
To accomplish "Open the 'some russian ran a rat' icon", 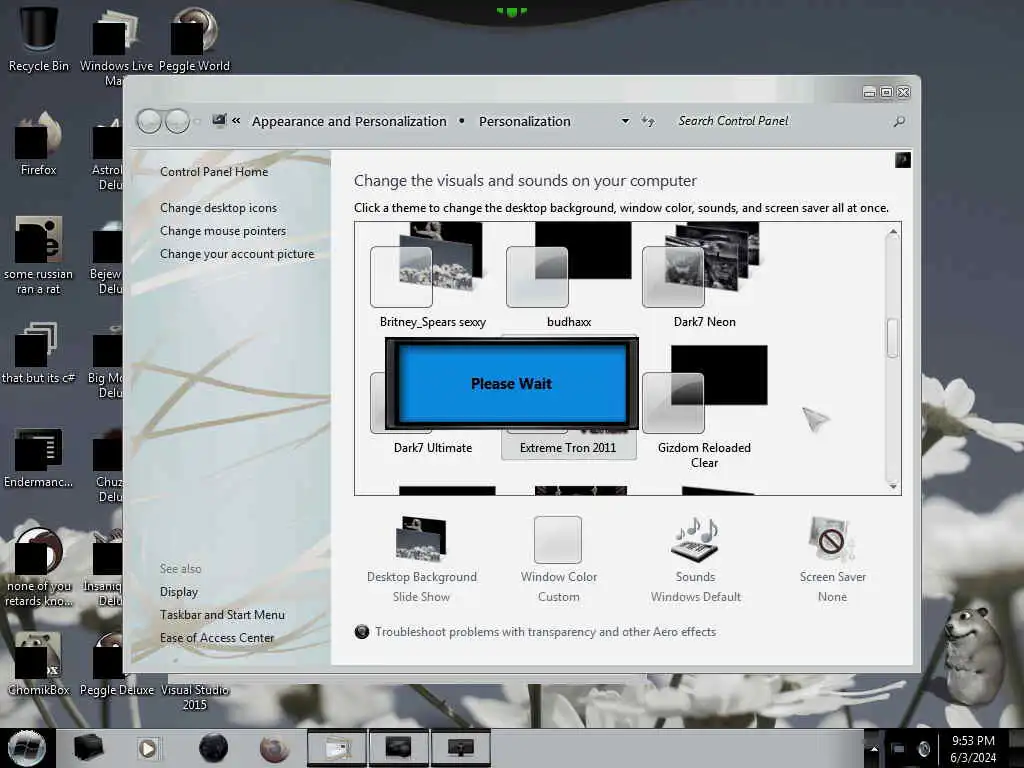I will point(38,256).
